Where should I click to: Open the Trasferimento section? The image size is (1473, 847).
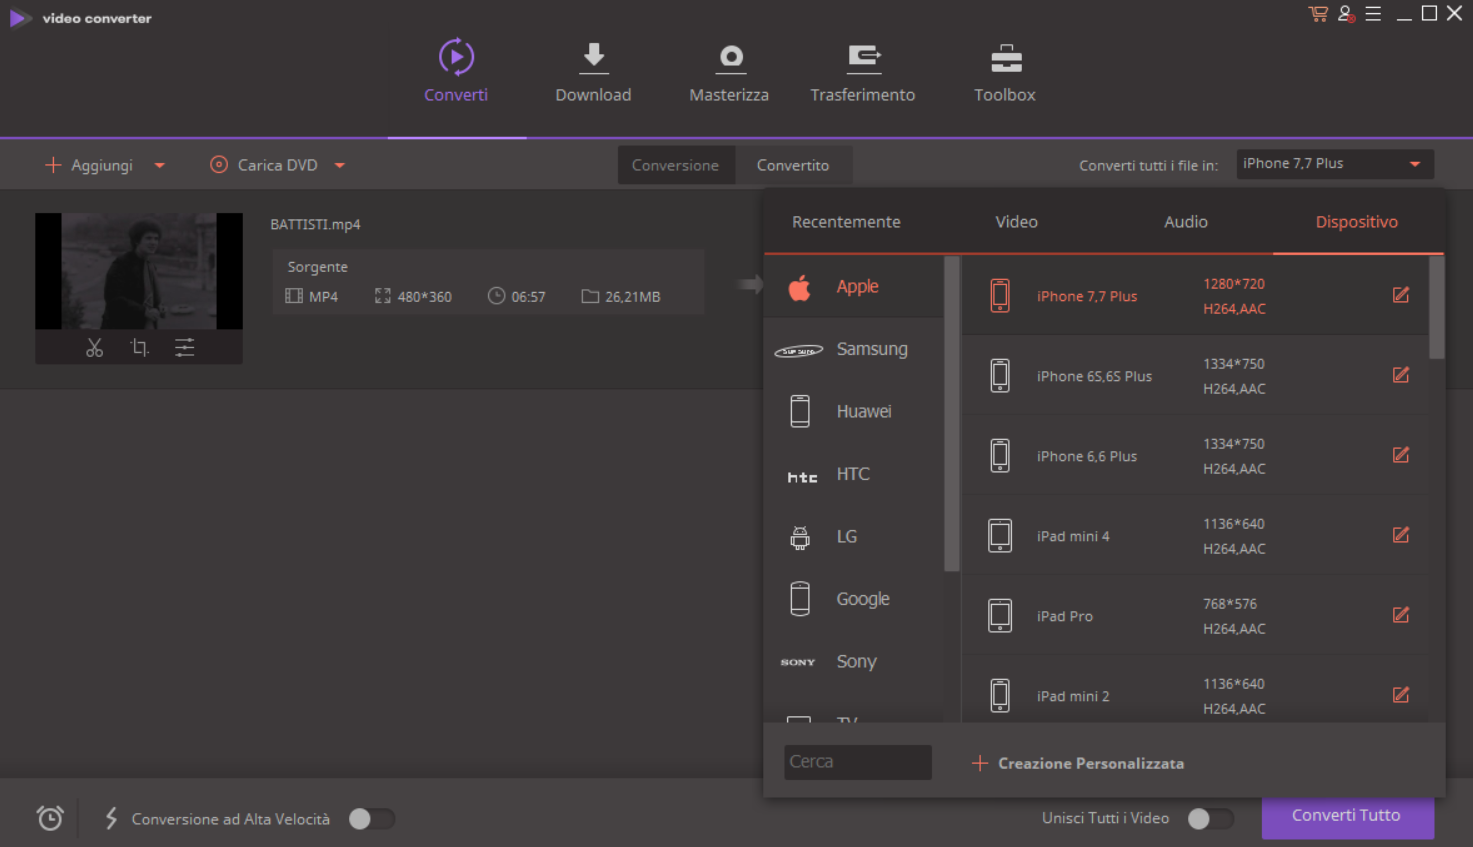coord(862,71)
